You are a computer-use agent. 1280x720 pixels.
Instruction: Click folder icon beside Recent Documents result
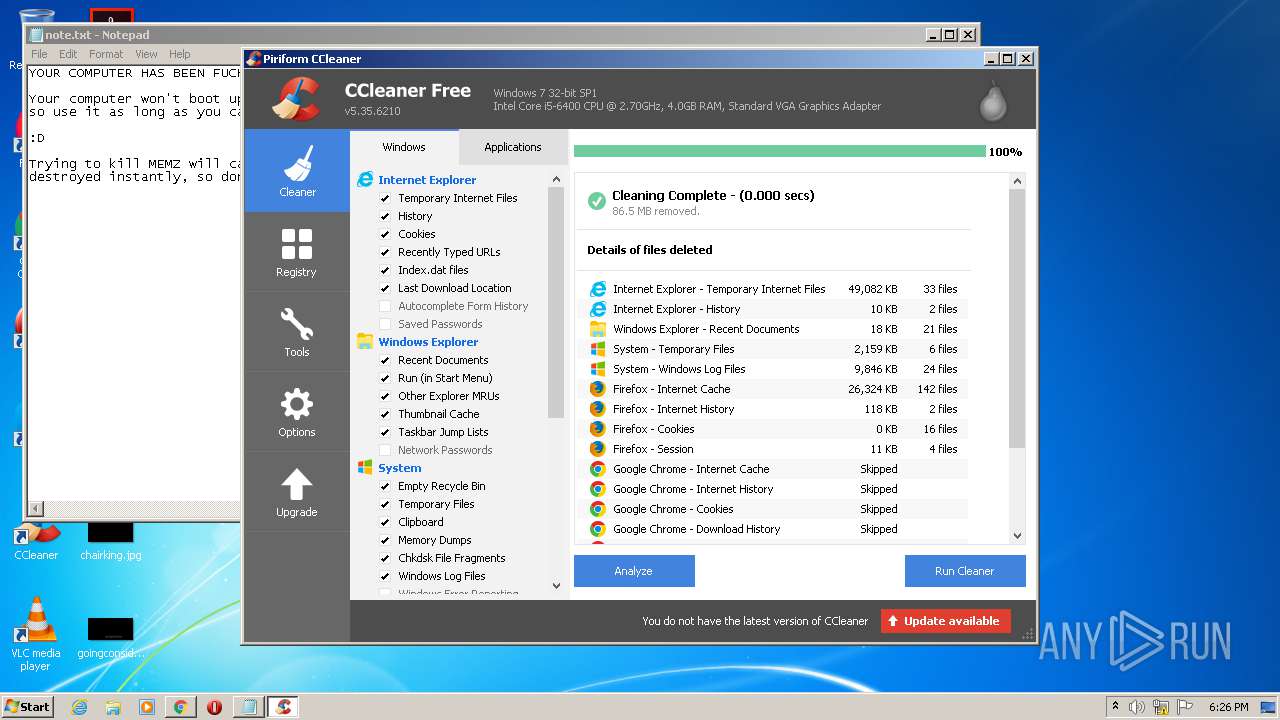coord(598,329)
